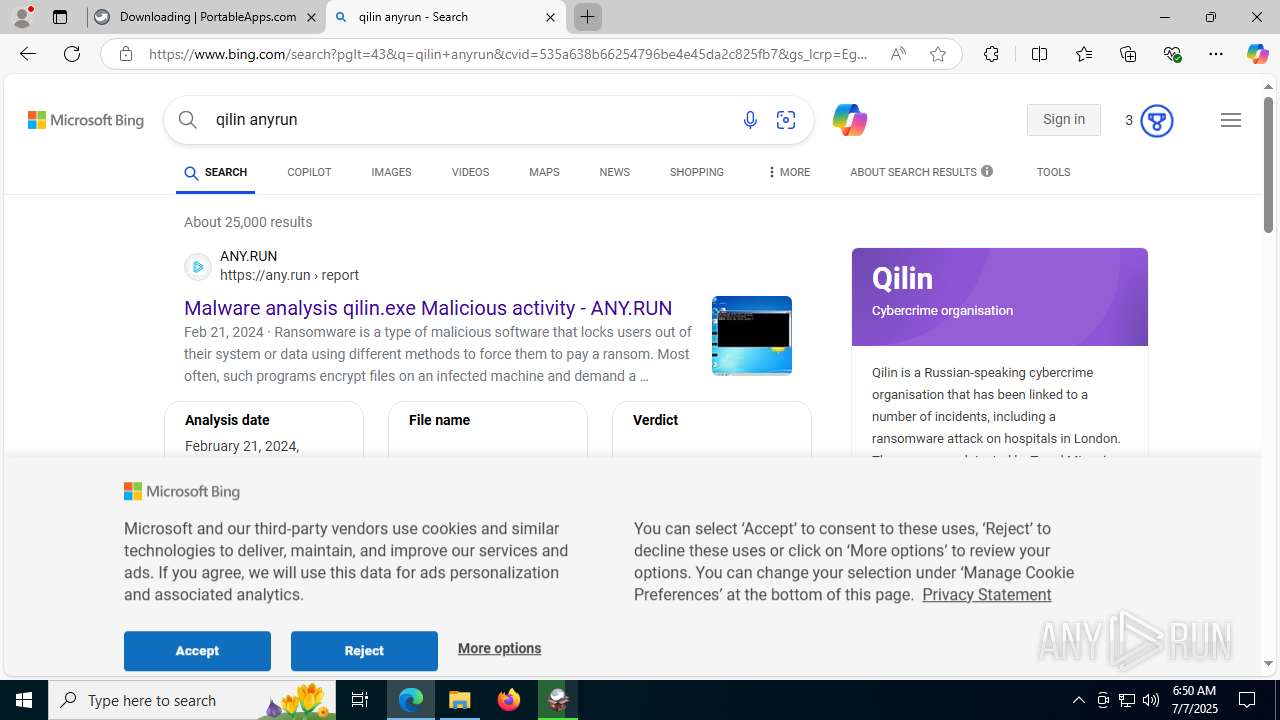
Task: Open Task View on the taskbar
Action: click(x=360, y=700)
